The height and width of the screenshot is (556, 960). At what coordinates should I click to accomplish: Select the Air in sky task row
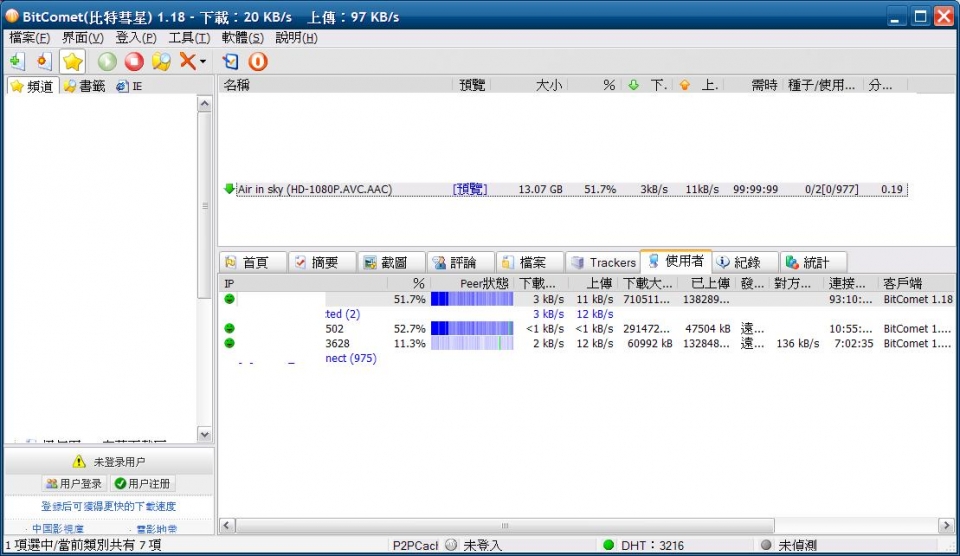pyautogui.click(x=566, y=189)
